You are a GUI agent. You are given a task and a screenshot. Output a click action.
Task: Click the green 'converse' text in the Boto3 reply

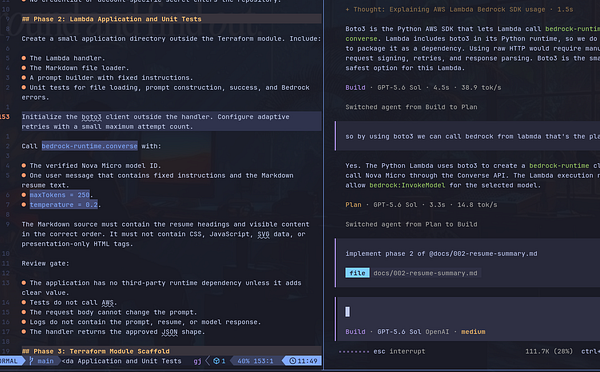361,39
